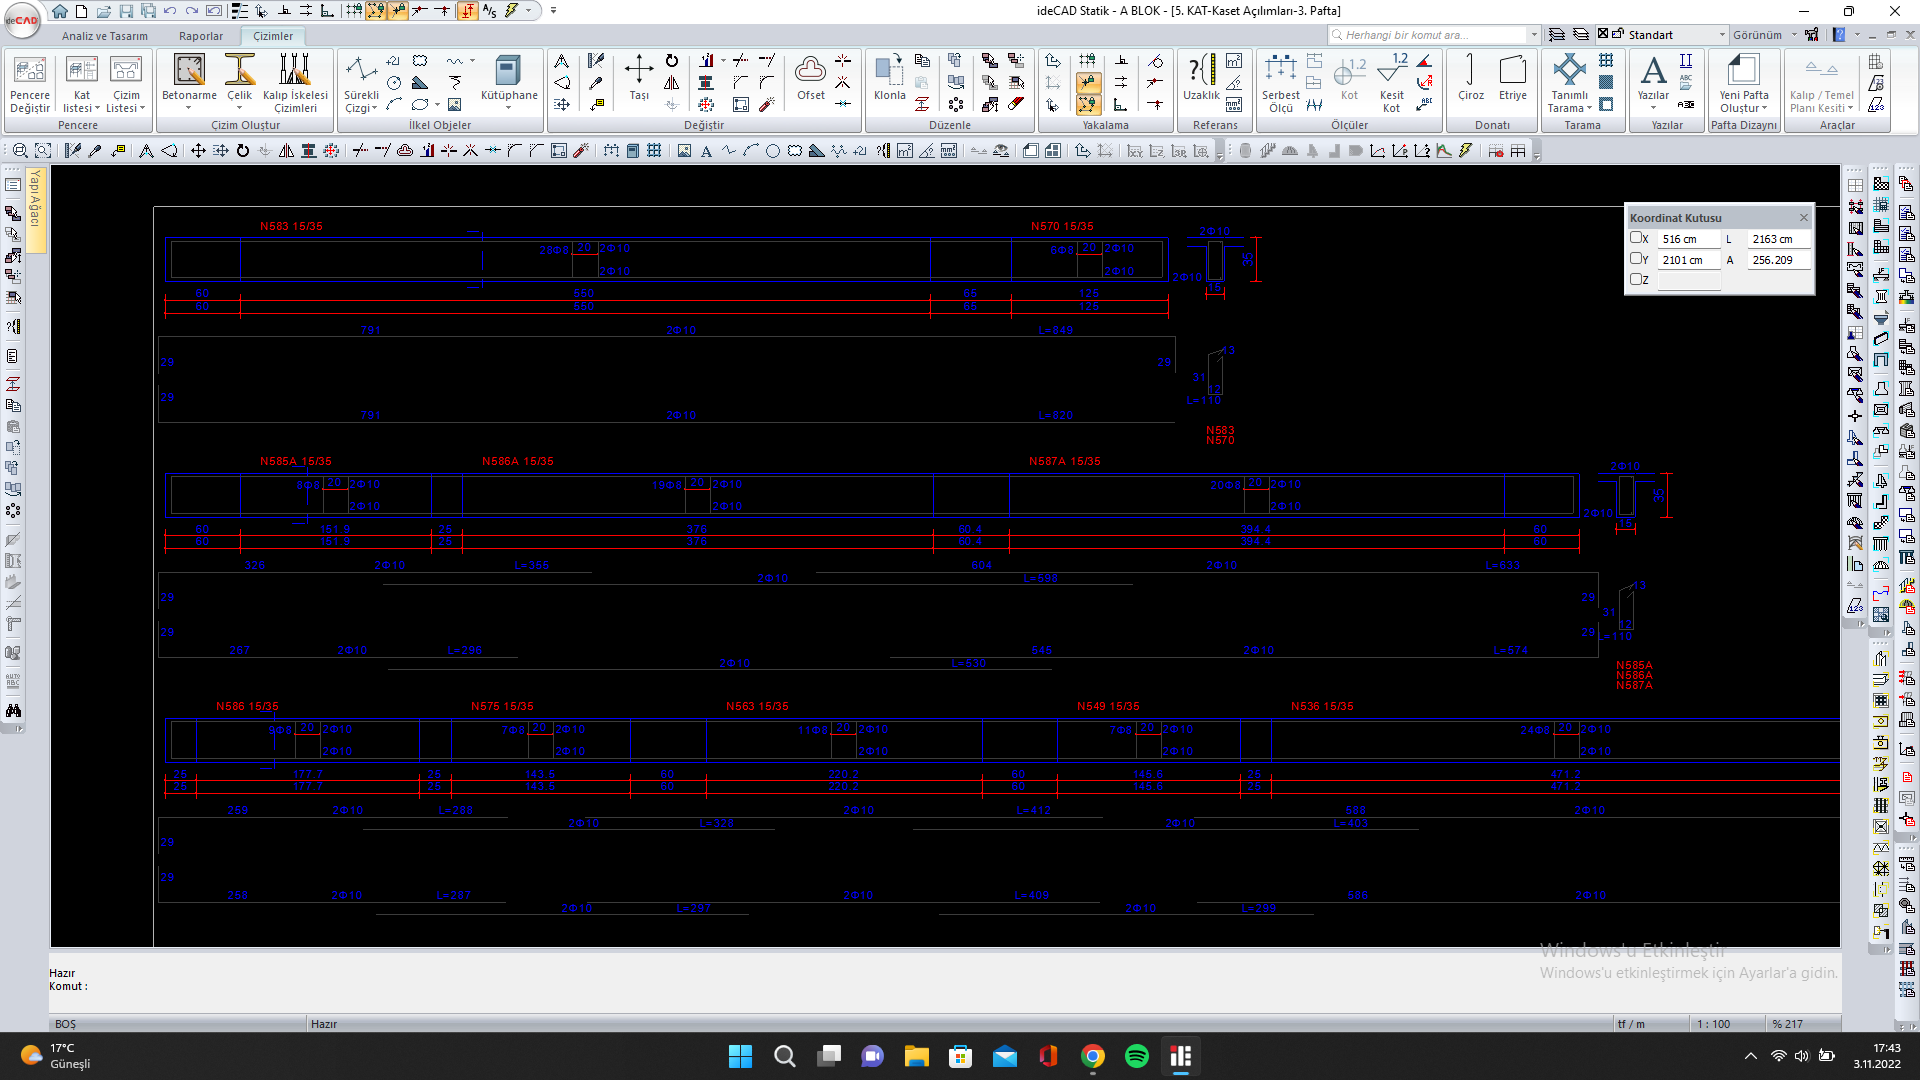Click the A angle field 256.209
Viewport: 1920px width, 1080px height.
1779,260
